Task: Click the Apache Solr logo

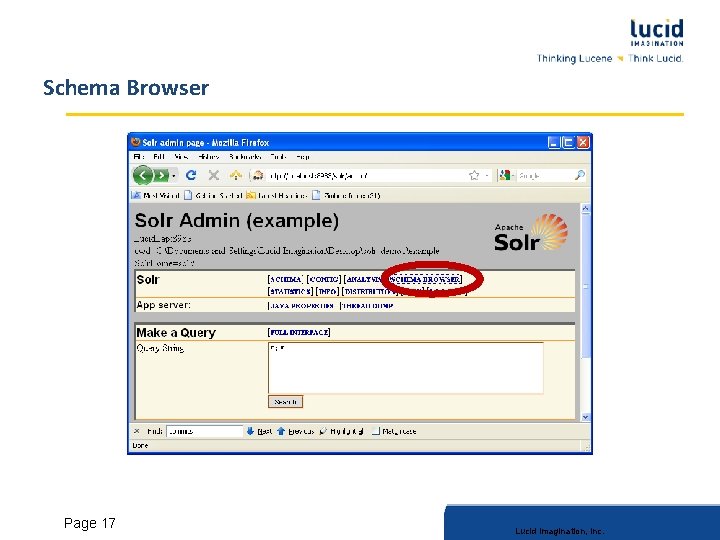Action: (531, 233)
